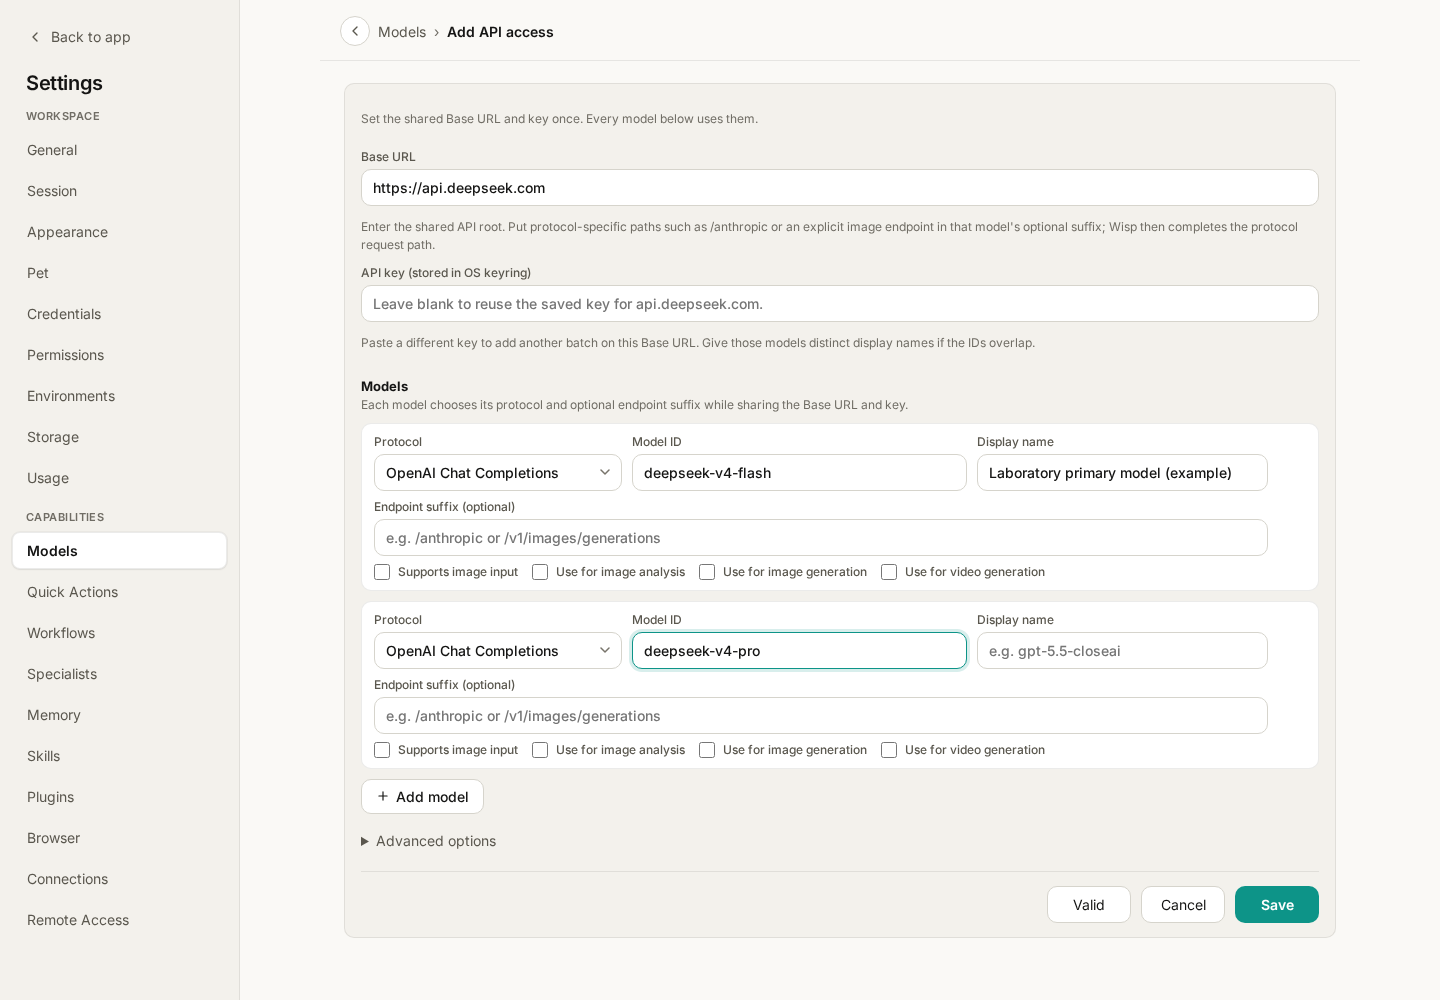Viewport: 1440px width, 1000px height.
Task: Open Remote Access settings
Action: [119, 920]
